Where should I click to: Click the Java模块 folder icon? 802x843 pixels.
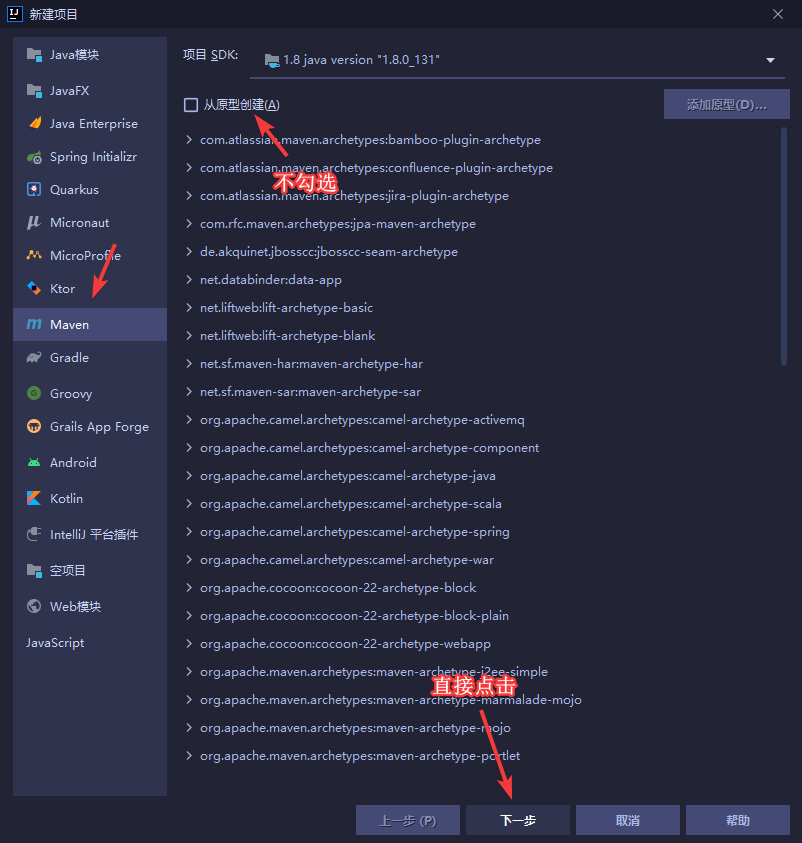[34, 55]
